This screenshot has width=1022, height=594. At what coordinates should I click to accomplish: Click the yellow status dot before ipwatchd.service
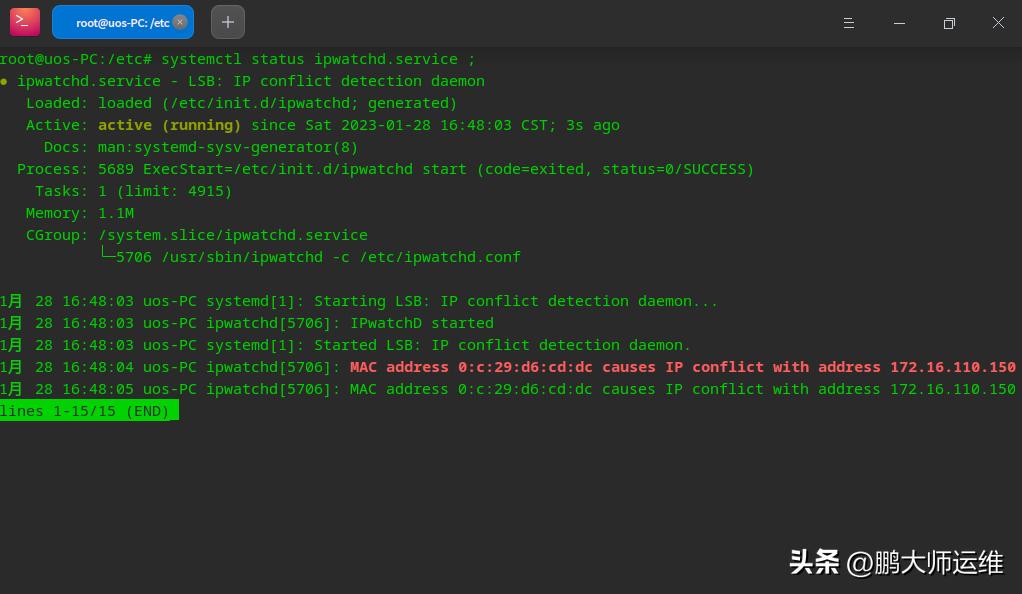(x=5, y=81)
